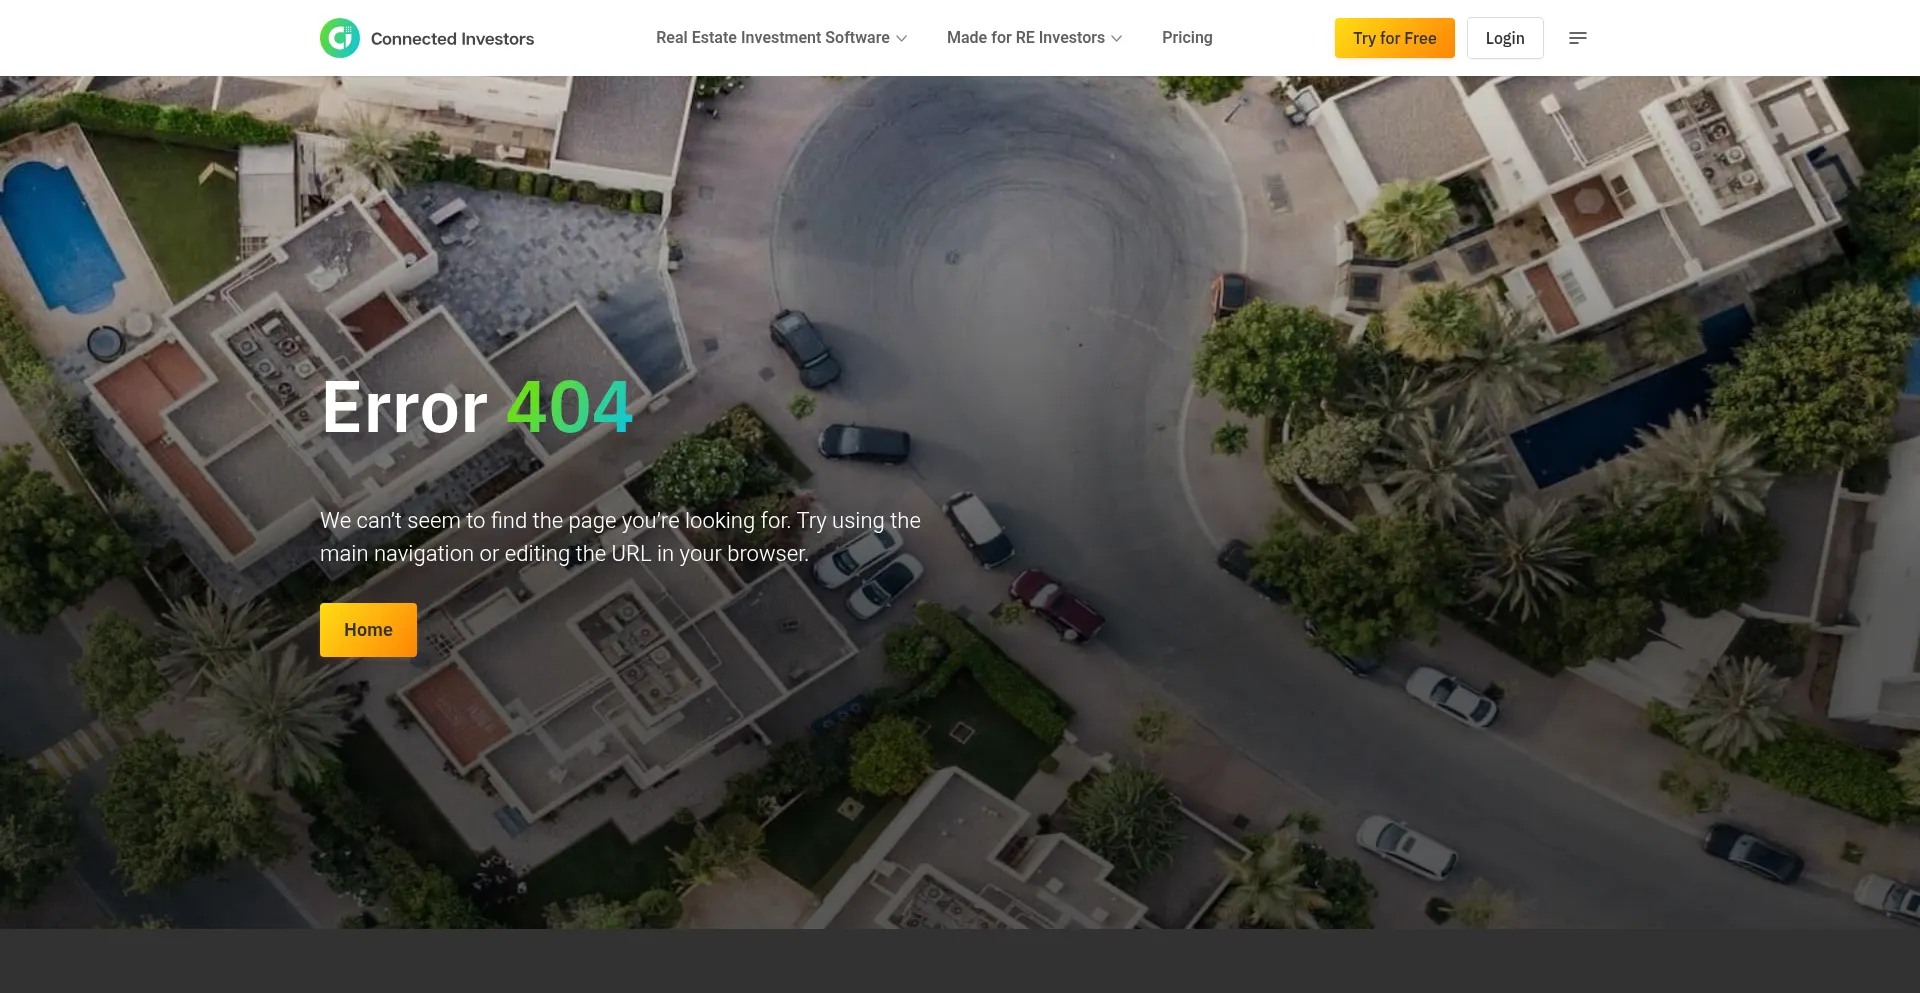Image resolution: width=1920 pixels, height=993 pixels.
Task: Open Real Estate Investment Software menu
Action: pyautogui.click(x=772, y=38)
